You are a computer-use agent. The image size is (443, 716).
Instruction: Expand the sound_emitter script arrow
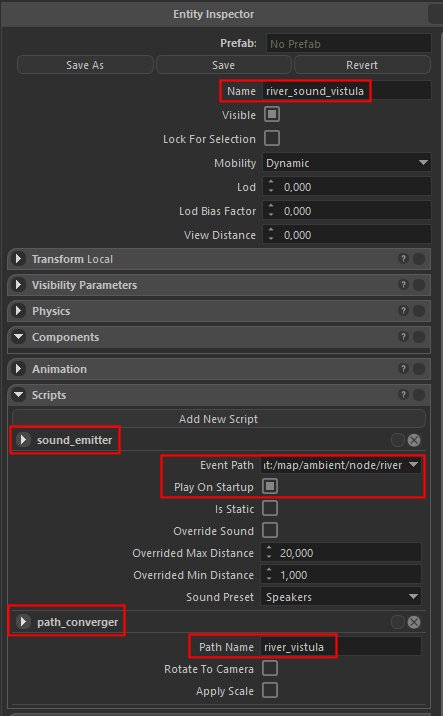(x=23, y=440)
